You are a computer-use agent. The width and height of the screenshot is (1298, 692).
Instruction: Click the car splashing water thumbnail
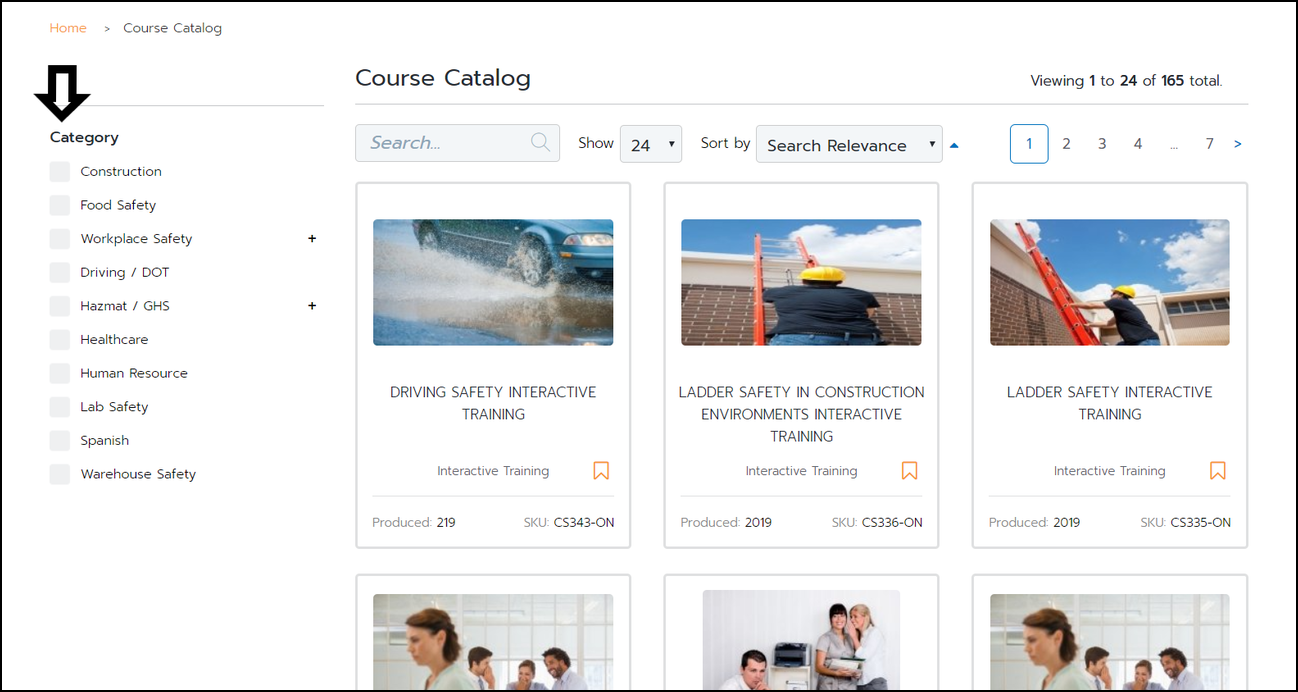(x=493, y=282)
